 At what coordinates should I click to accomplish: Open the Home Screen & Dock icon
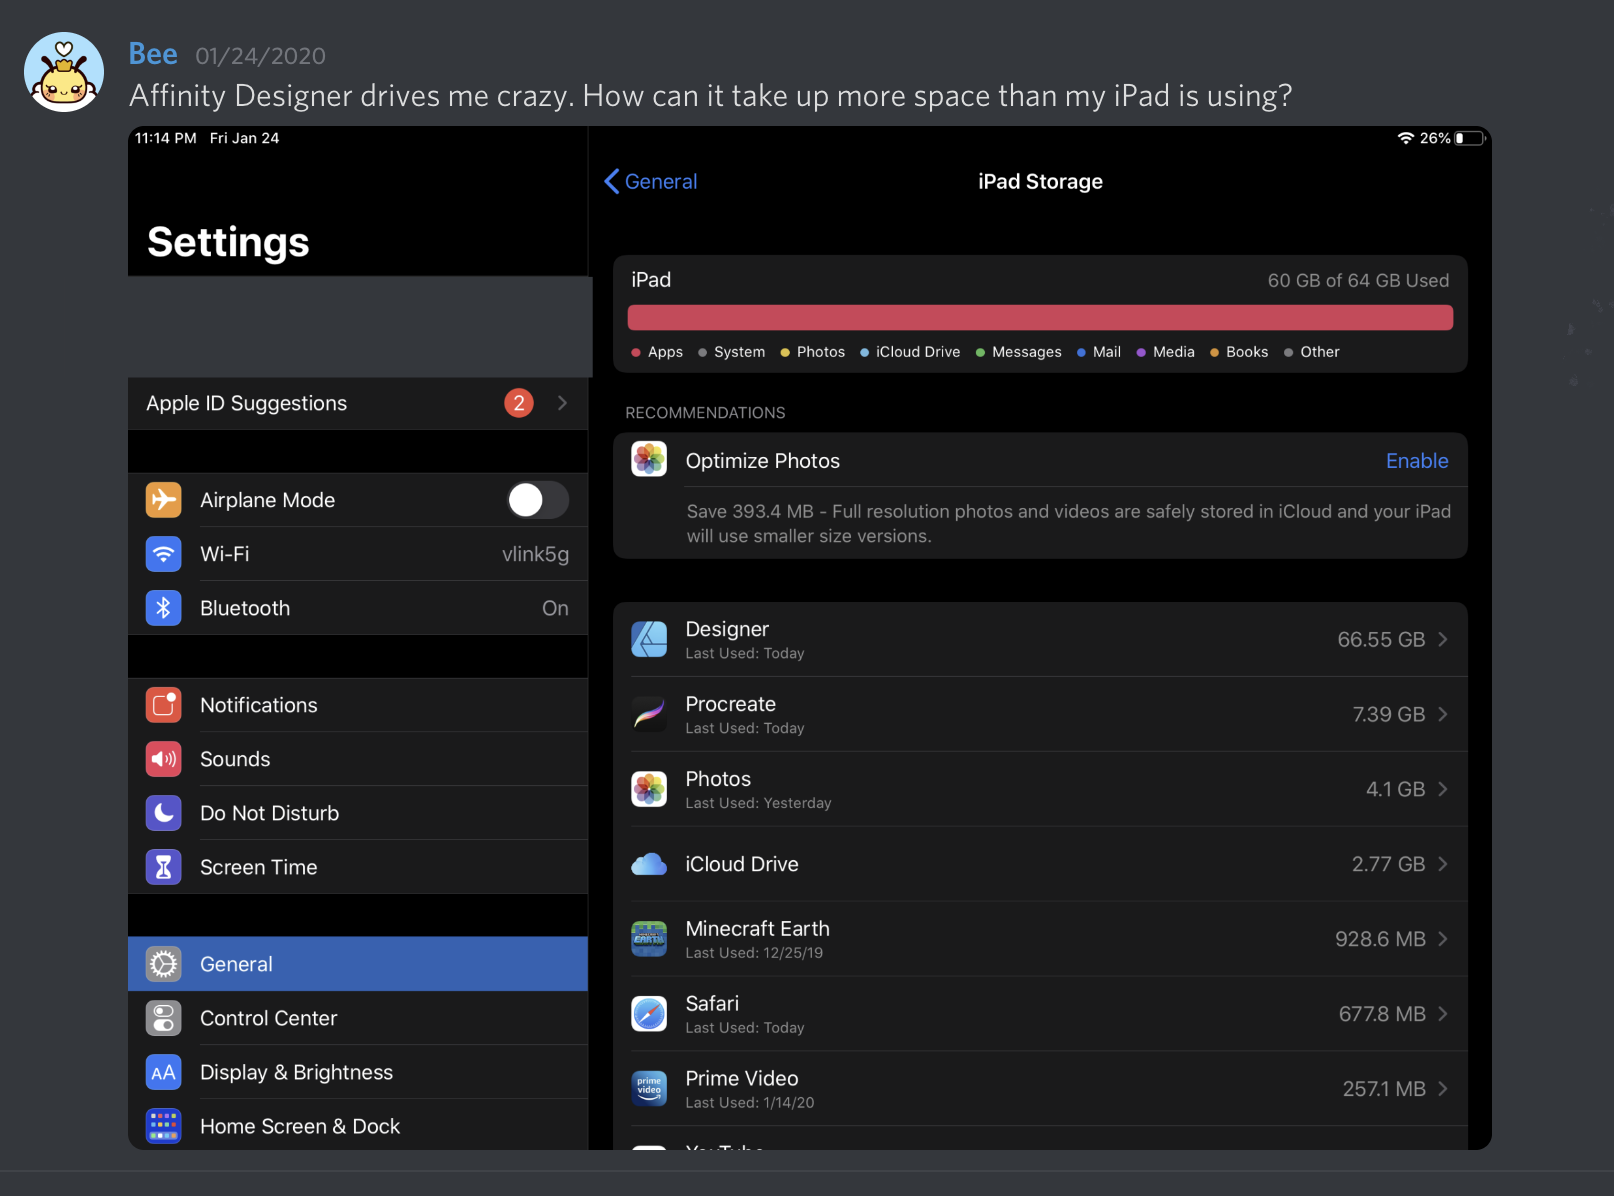(x=164, y=1126)
